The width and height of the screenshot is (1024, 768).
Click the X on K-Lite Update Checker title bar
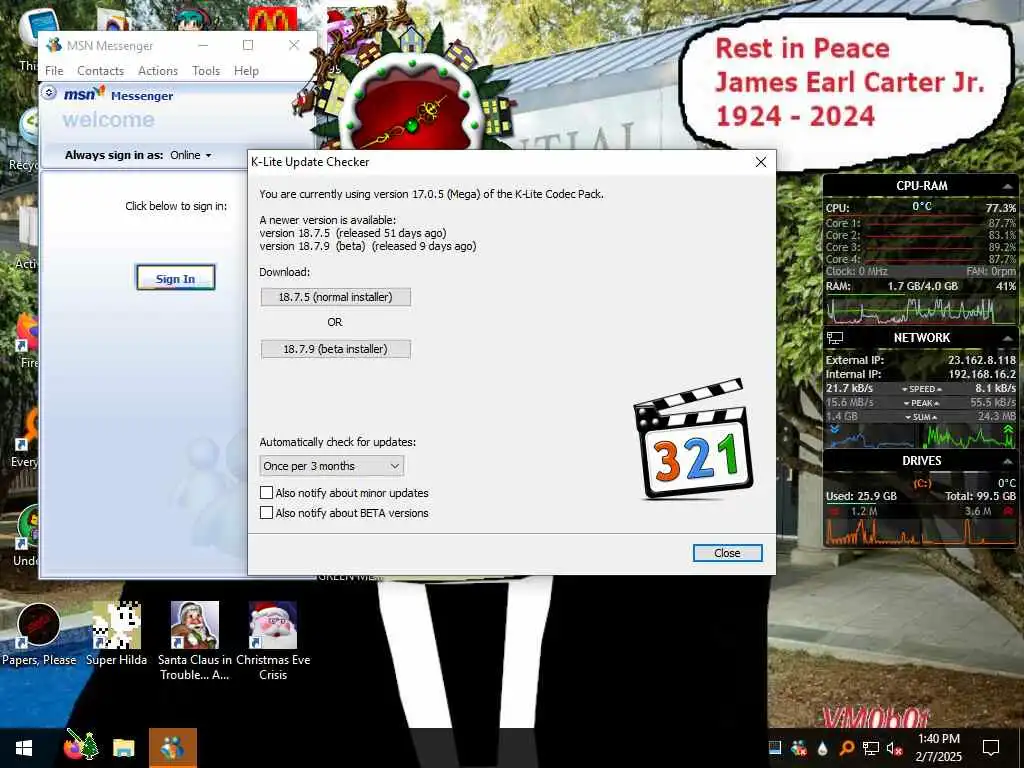pos(761,162)
